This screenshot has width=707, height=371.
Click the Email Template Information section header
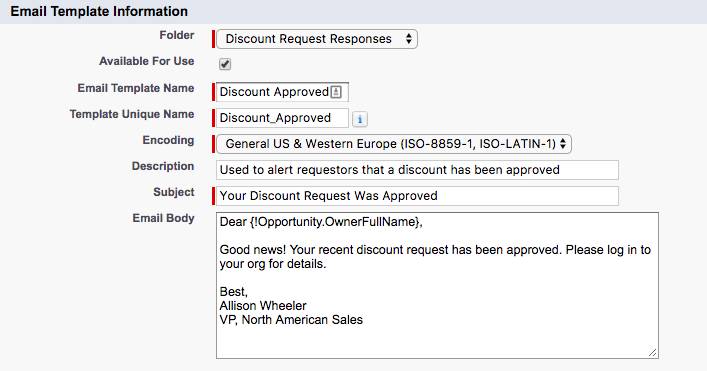click(x=99, y=11)
